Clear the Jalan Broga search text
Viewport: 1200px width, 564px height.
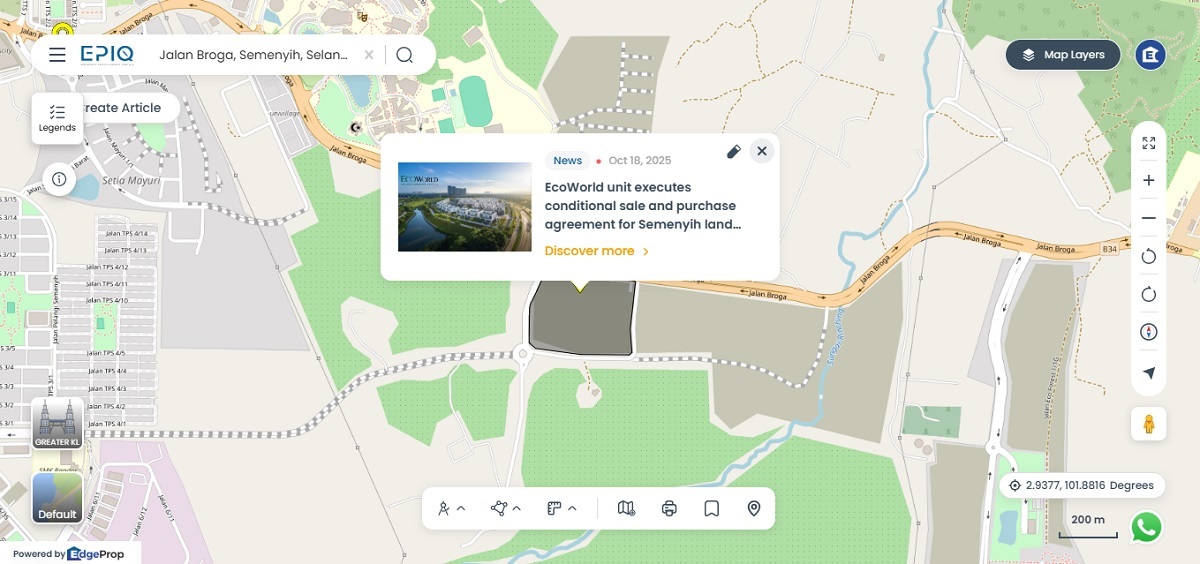pyautogui.click(x=368, y=55)
